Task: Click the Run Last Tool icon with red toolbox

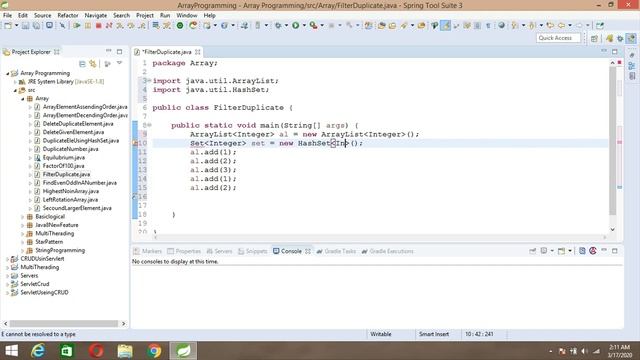Action: [x=313, y=25]
